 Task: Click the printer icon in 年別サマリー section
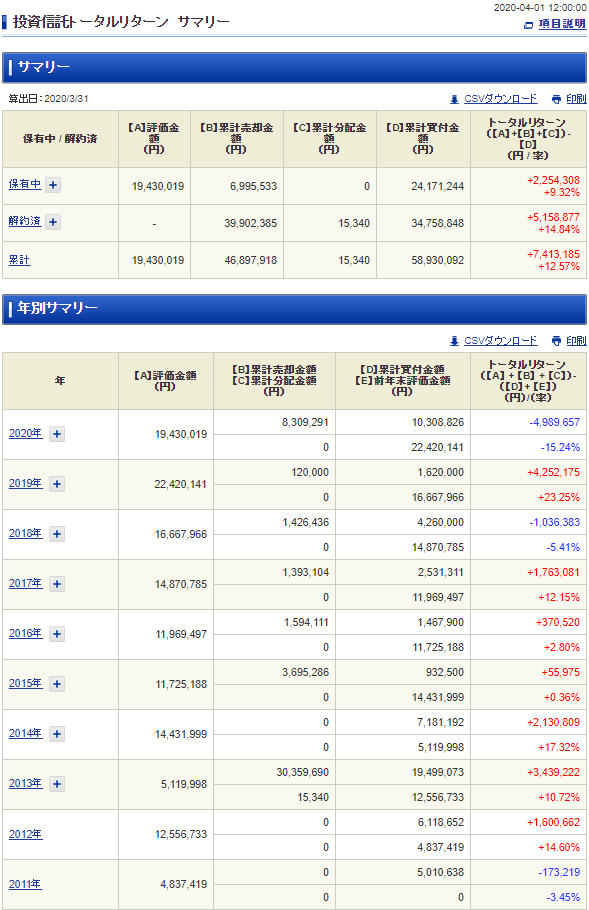click(557, 341)
